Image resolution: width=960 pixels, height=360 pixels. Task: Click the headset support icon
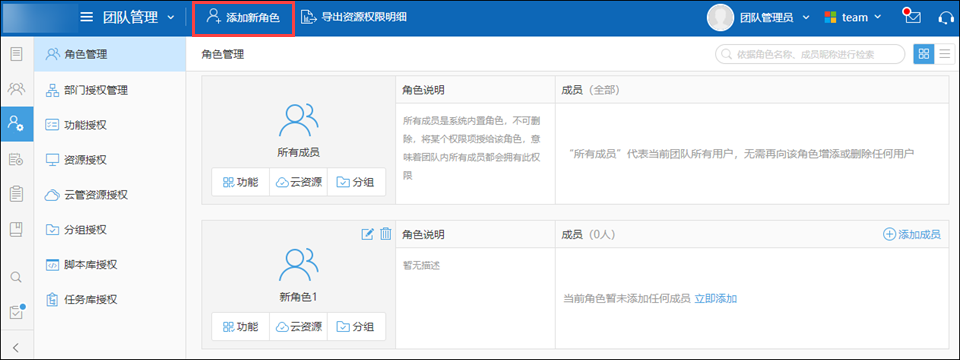945,17
